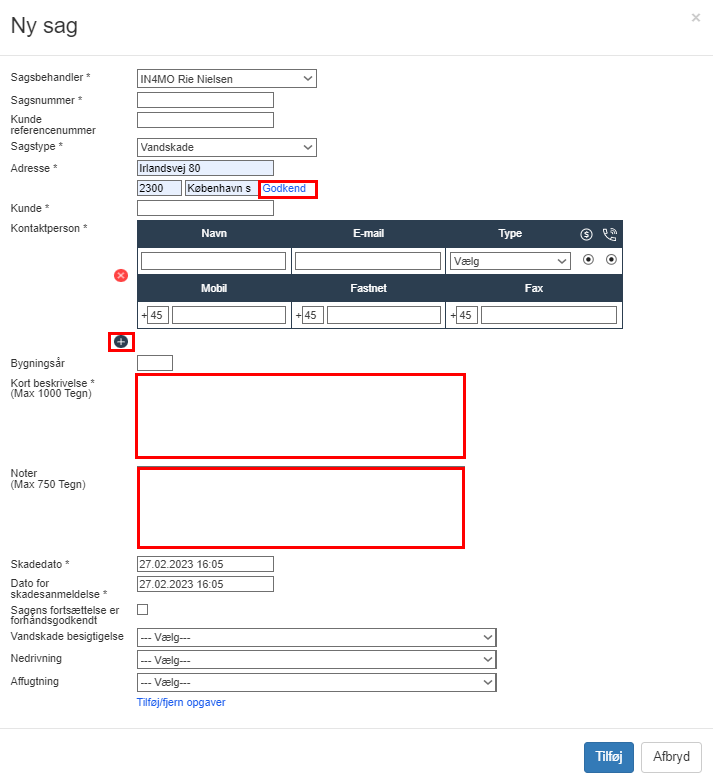Click the red remove contact person icon
713x784 pixels.
point(121,275)
